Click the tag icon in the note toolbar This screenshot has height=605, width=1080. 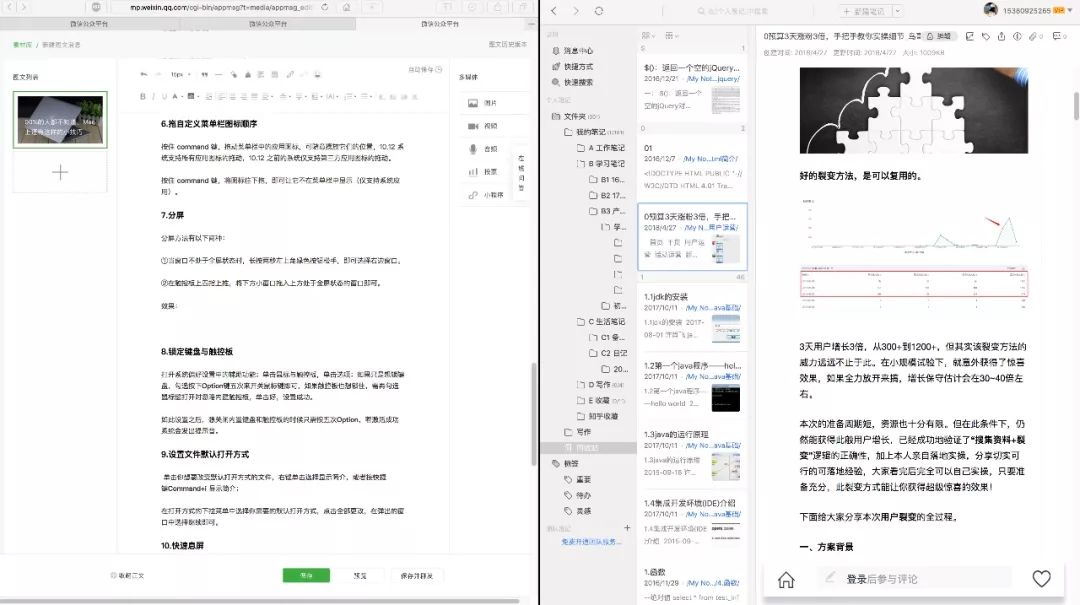[986, 36]
